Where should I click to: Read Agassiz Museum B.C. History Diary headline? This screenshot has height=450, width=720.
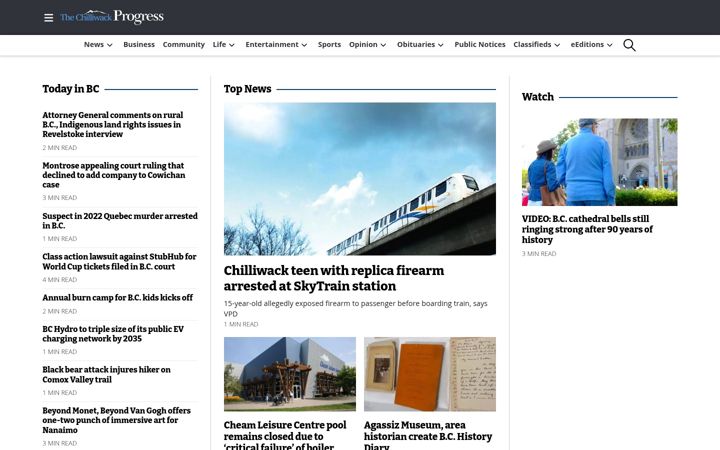point(428,435)
